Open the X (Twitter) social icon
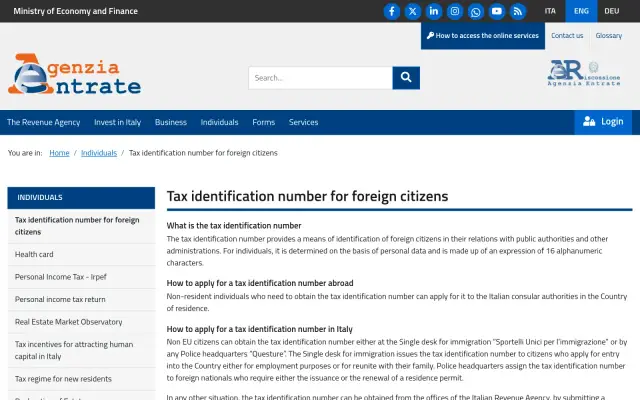Image resolution: width=640 pixels, height=400 pixels. pyautogui.click(x=413, y=11)
